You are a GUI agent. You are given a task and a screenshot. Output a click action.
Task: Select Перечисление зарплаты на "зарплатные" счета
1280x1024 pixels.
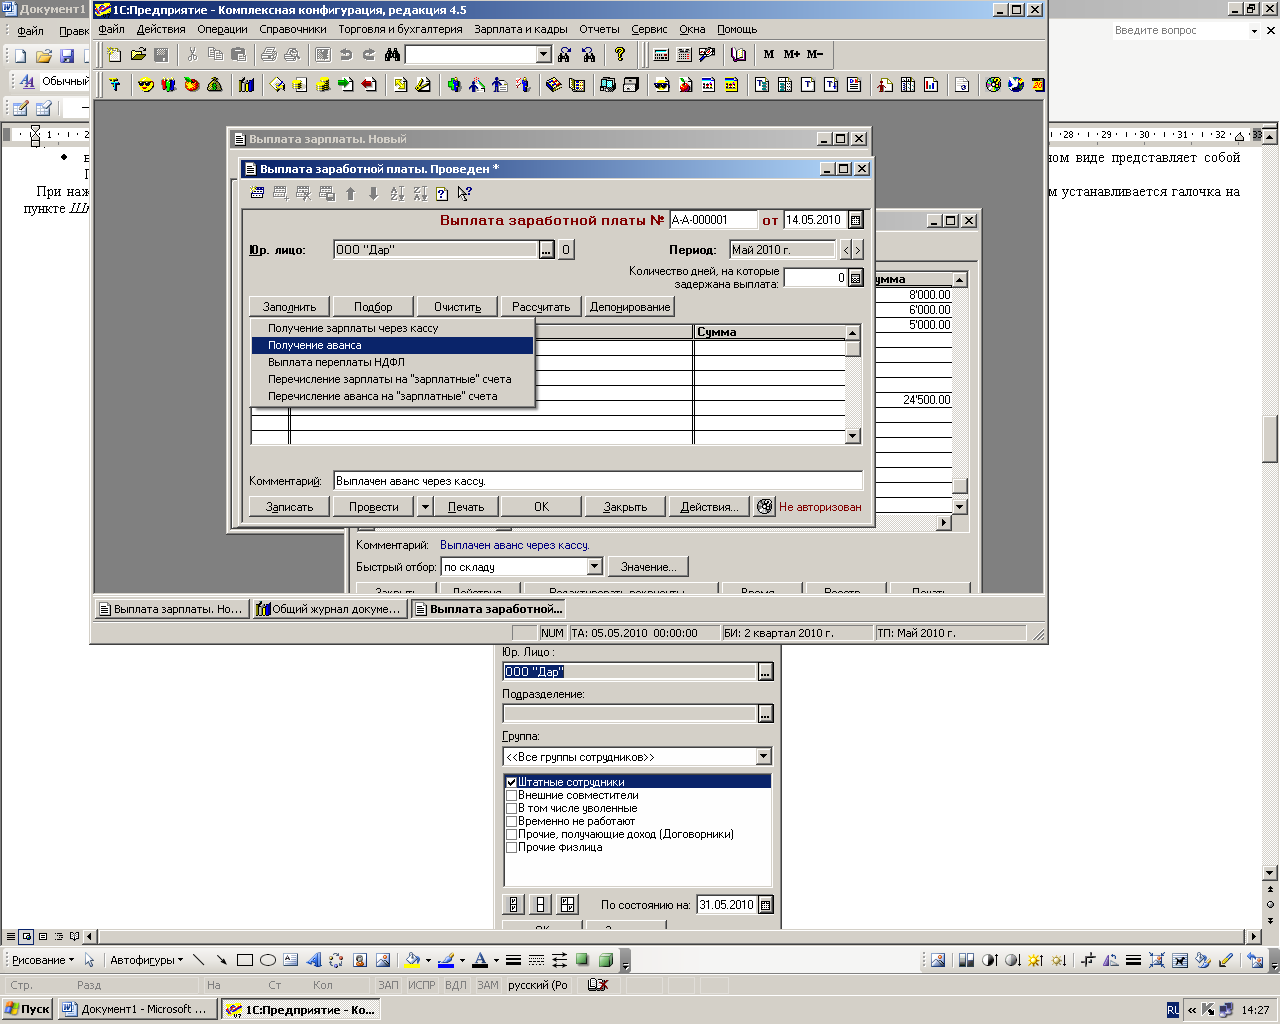(392, 379)
